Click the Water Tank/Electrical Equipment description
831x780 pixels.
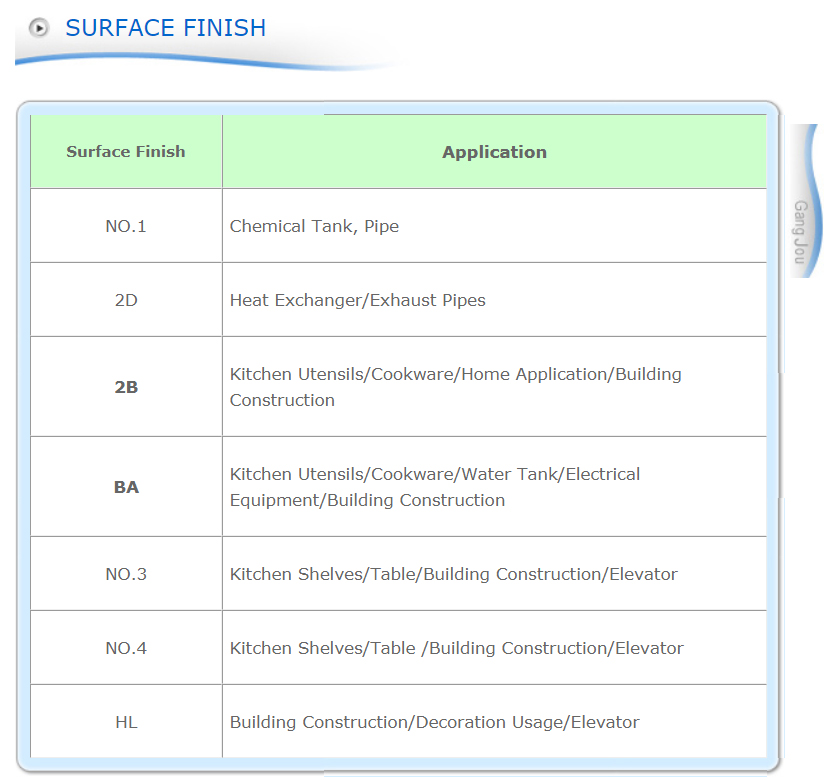coord(435,487)
